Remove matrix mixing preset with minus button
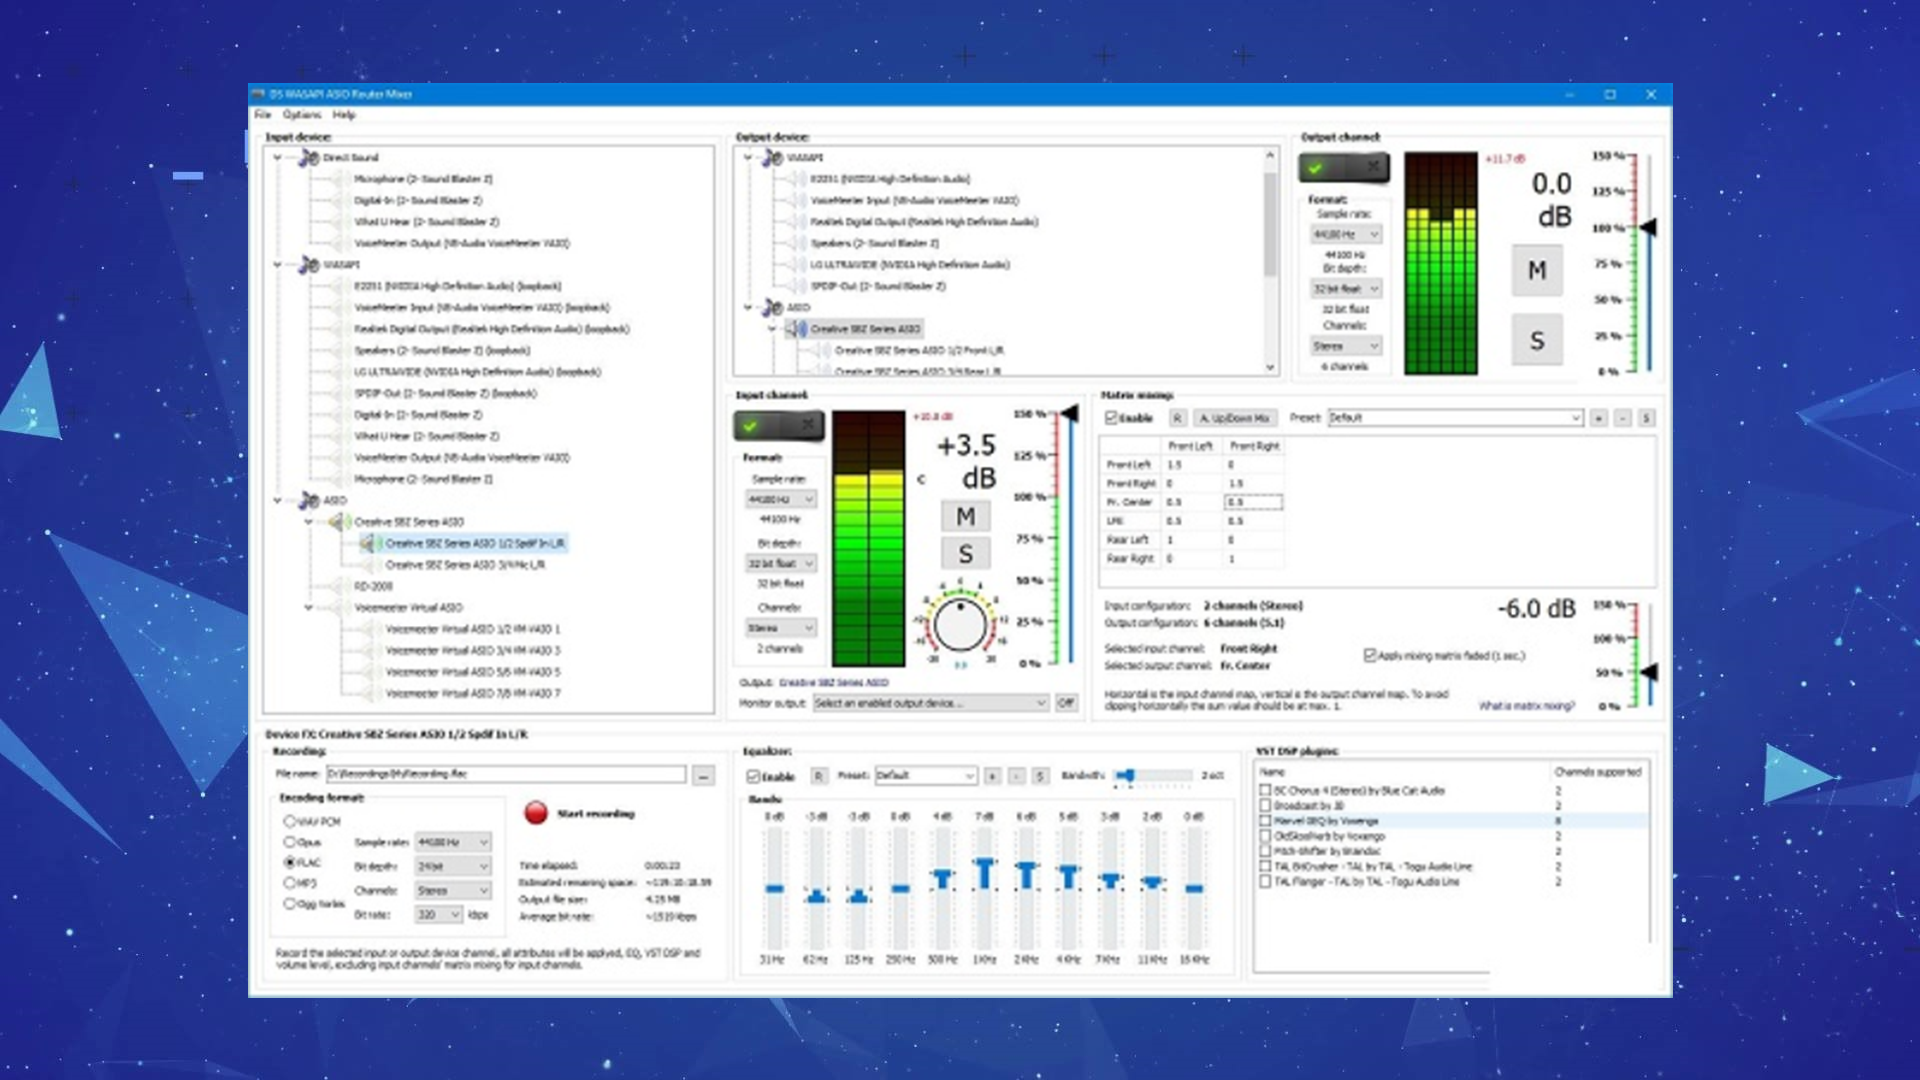This screenshot has width=1920, height=1080. click(1622, 418)
